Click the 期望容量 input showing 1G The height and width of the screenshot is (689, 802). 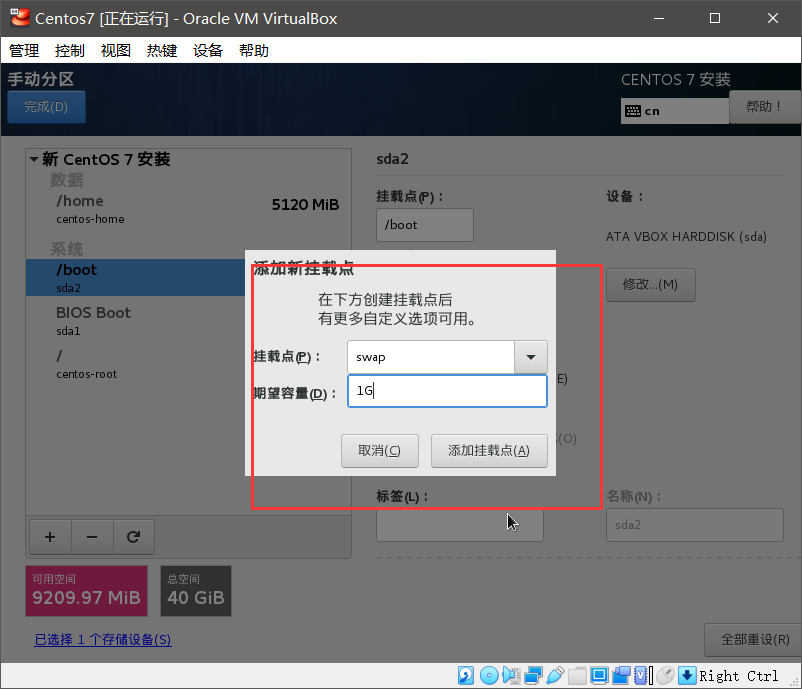pos(447,391)
